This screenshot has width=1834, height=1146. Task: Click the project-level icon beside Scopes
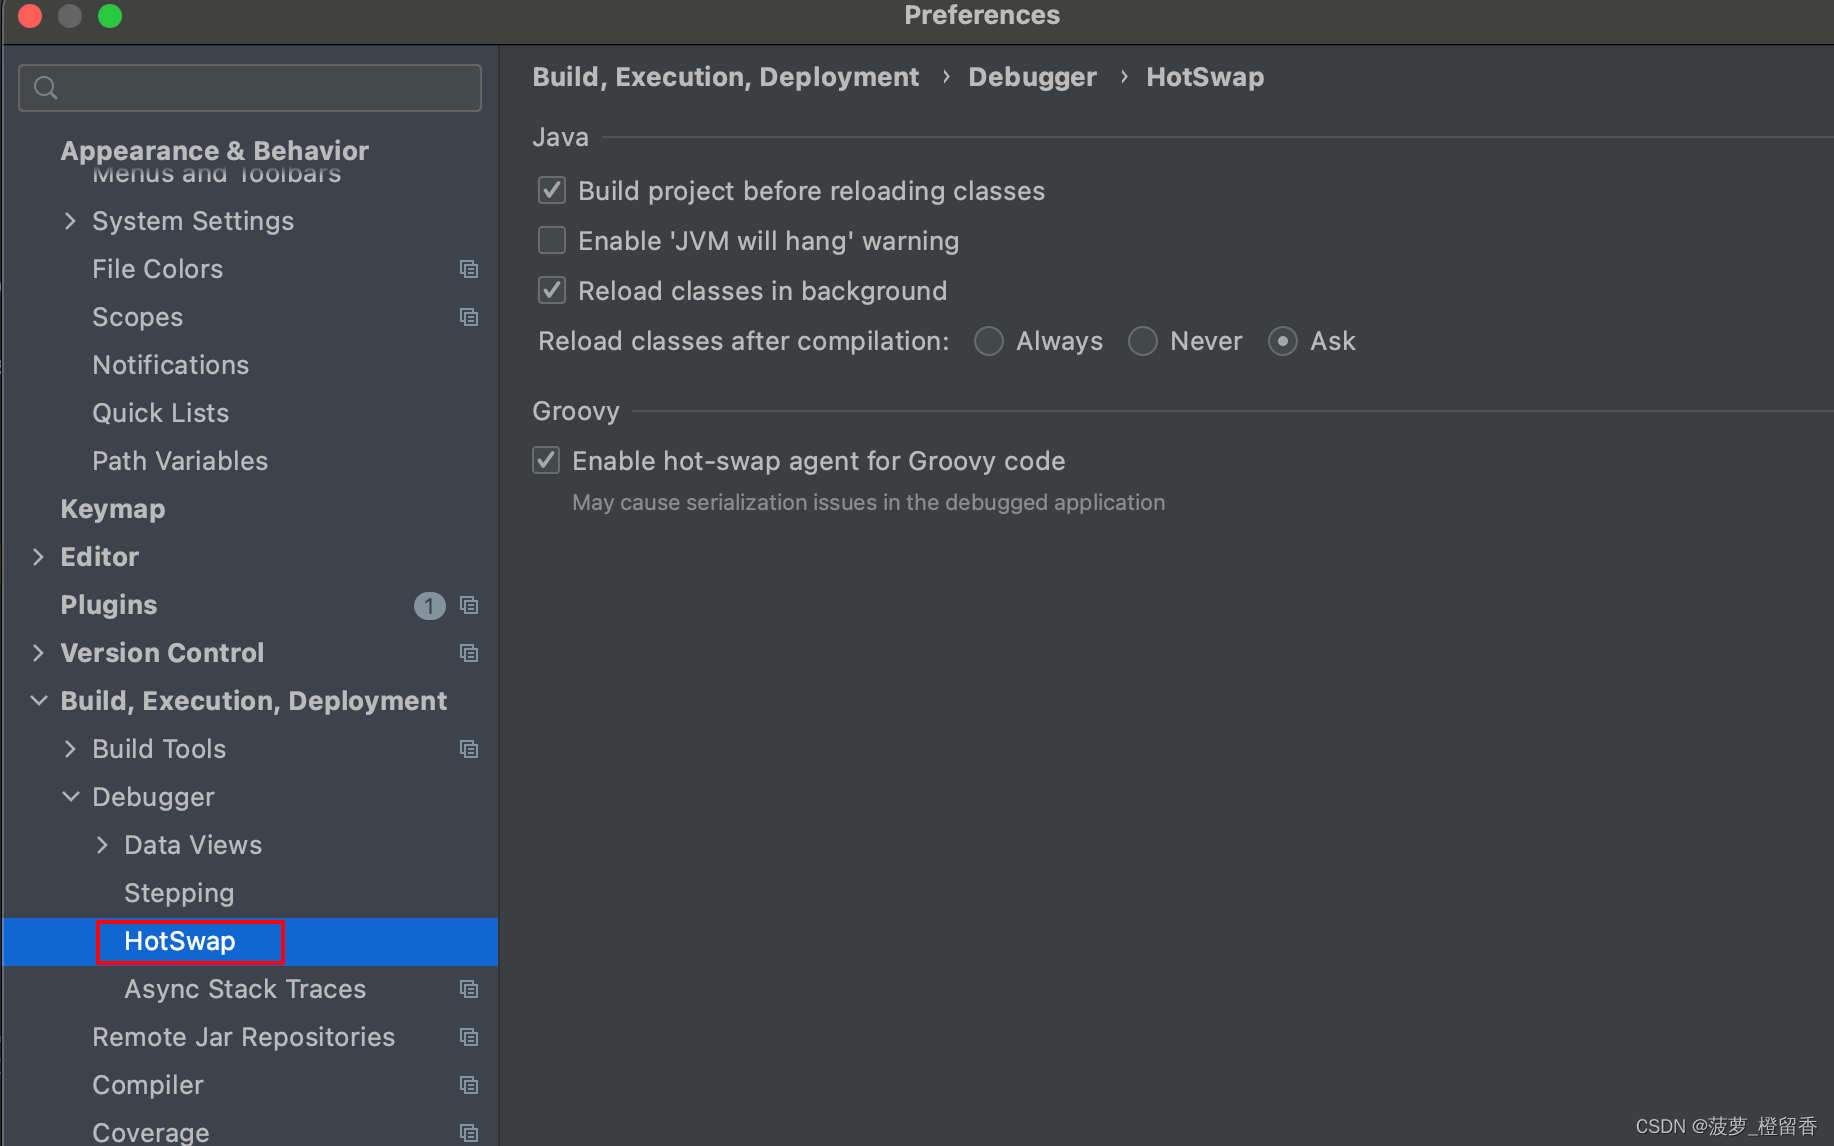coord(469,317)
